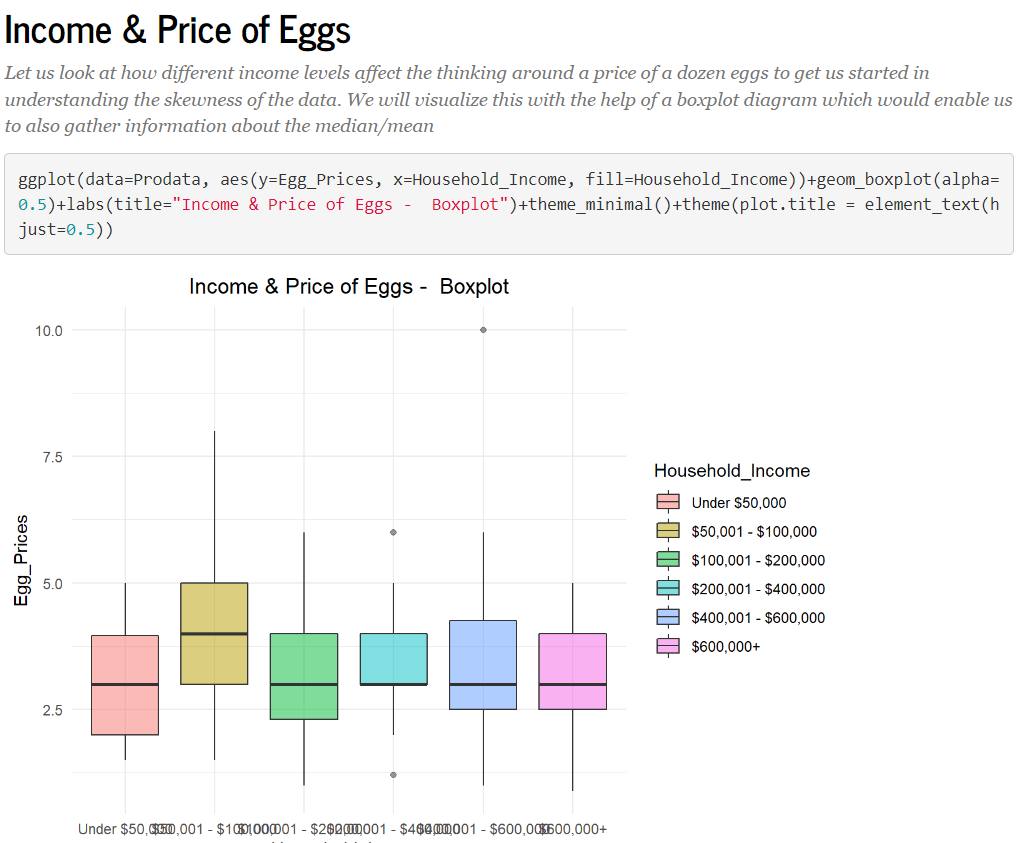The image size is (1027, 843).
Task: Click the chart title Income & Price of Eggs - Boxplot
Action: tap(349, 286)
